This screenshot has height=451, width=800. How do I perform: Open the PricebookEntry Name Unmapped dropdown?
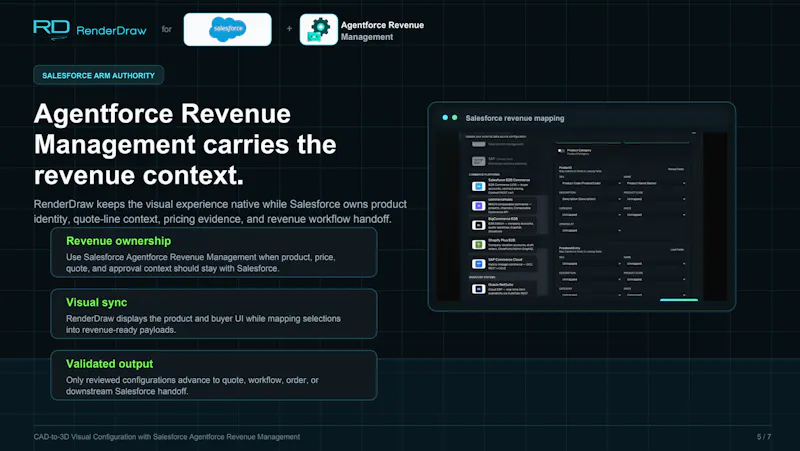click(x=656, y=264)
